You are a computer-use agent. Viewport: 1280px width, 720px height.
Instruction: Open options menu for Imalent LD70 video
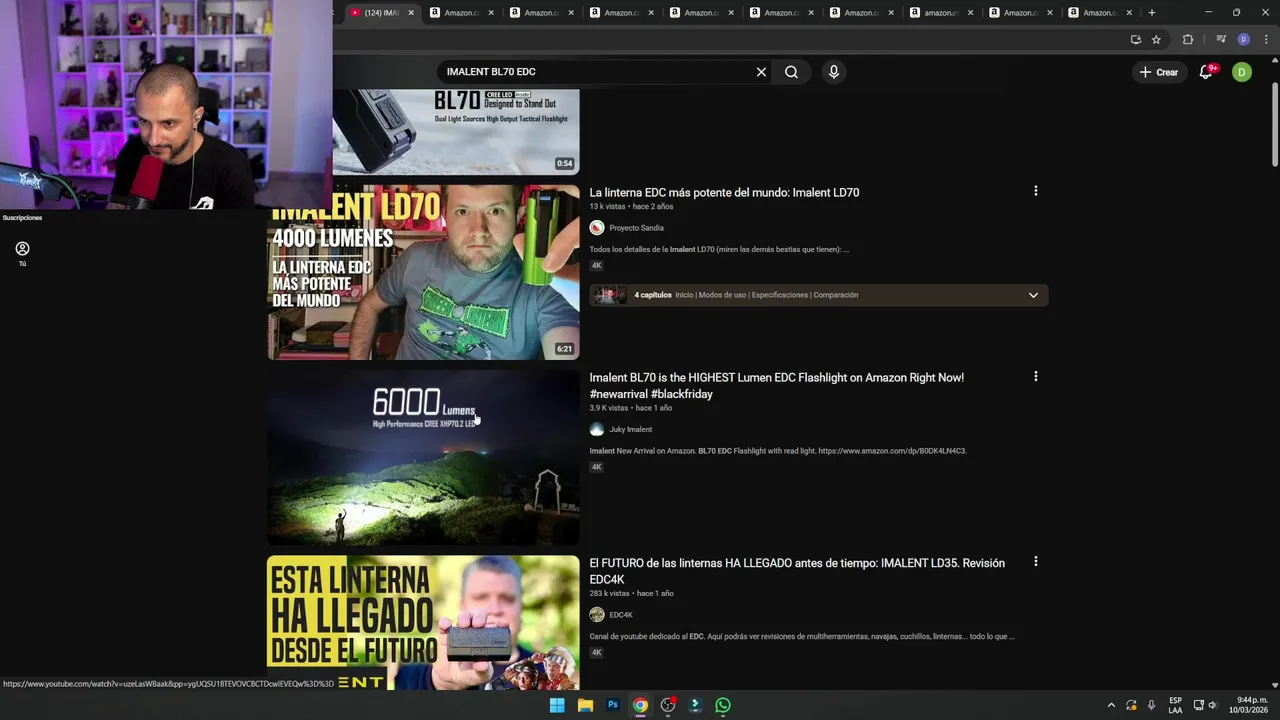(1035, 191)
